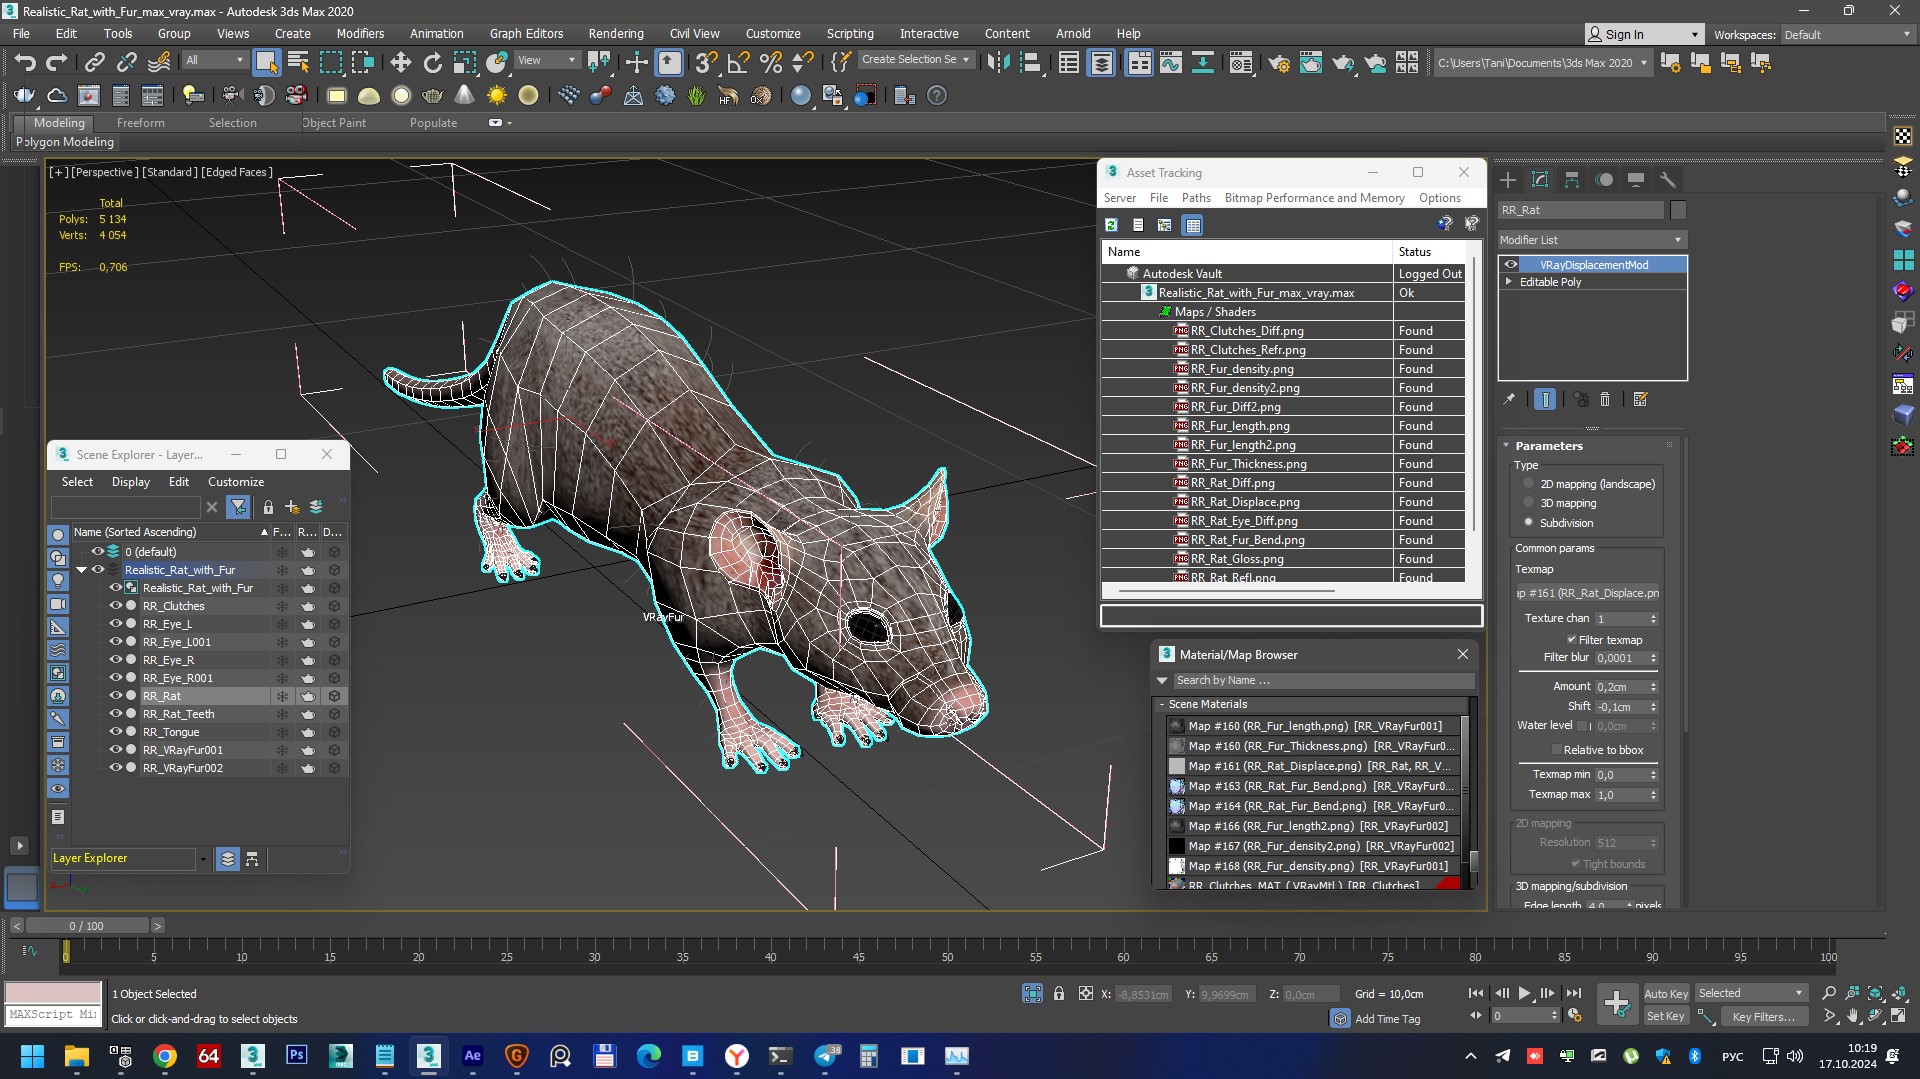Click Zoom Extents All Selected icon

pyautogui.click(x=1898, y=993)
